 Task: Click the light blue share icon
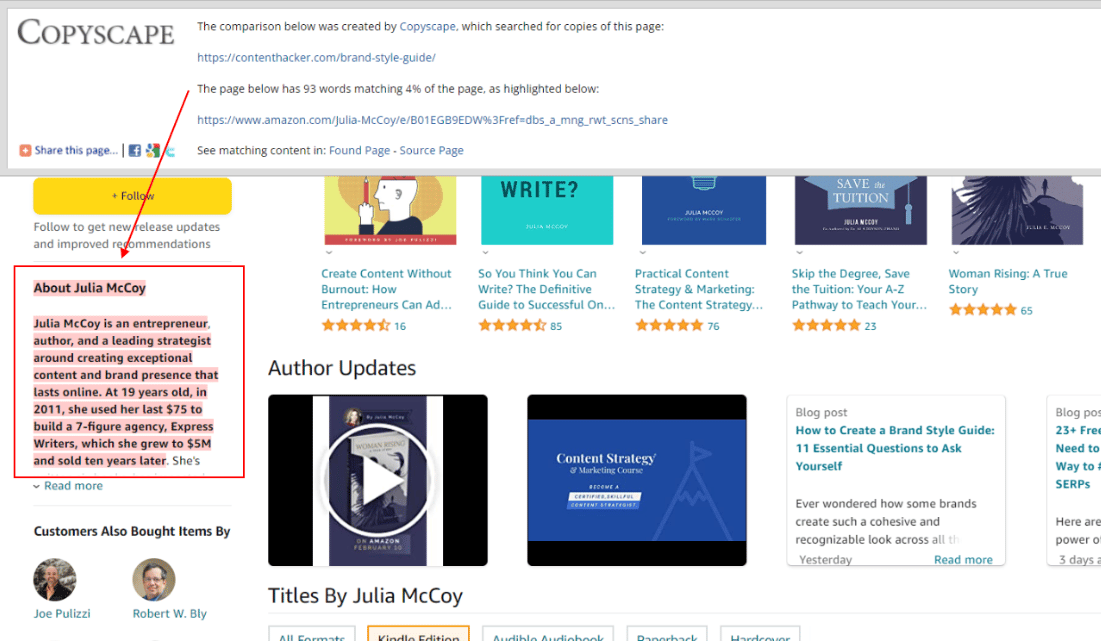coord(170,150)
